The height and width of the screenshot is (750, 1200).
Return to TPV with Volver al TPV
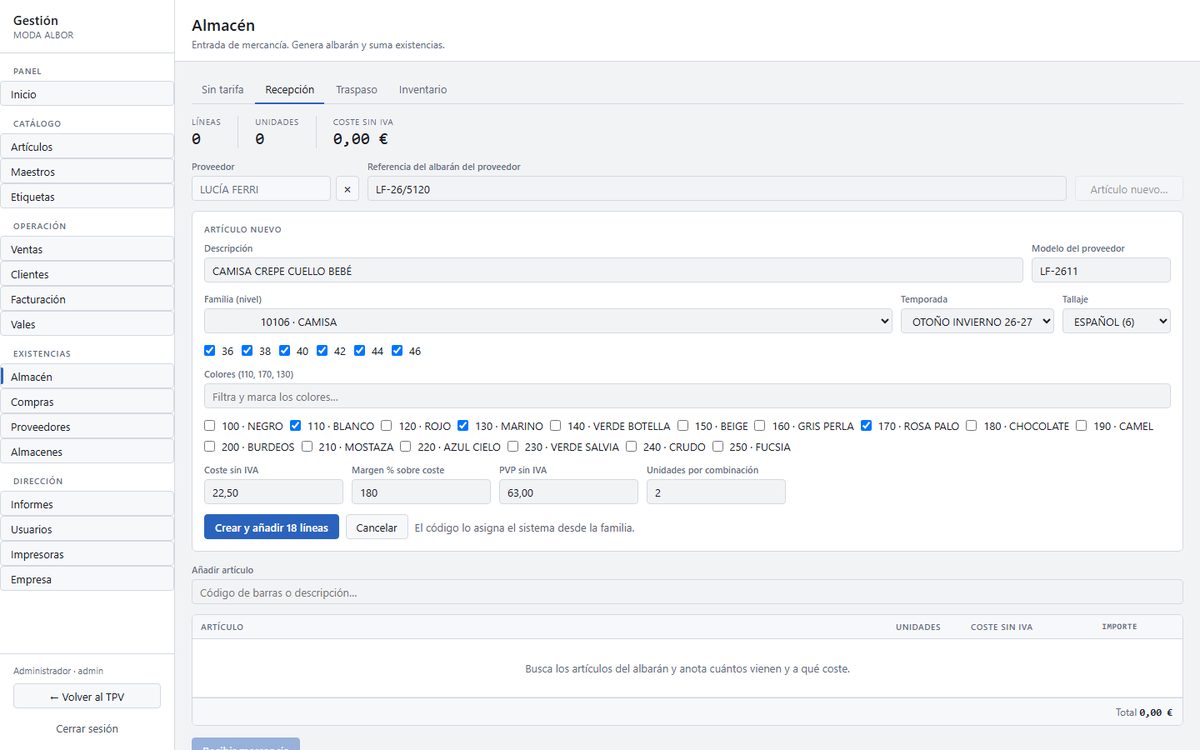[x=87, y=697]
